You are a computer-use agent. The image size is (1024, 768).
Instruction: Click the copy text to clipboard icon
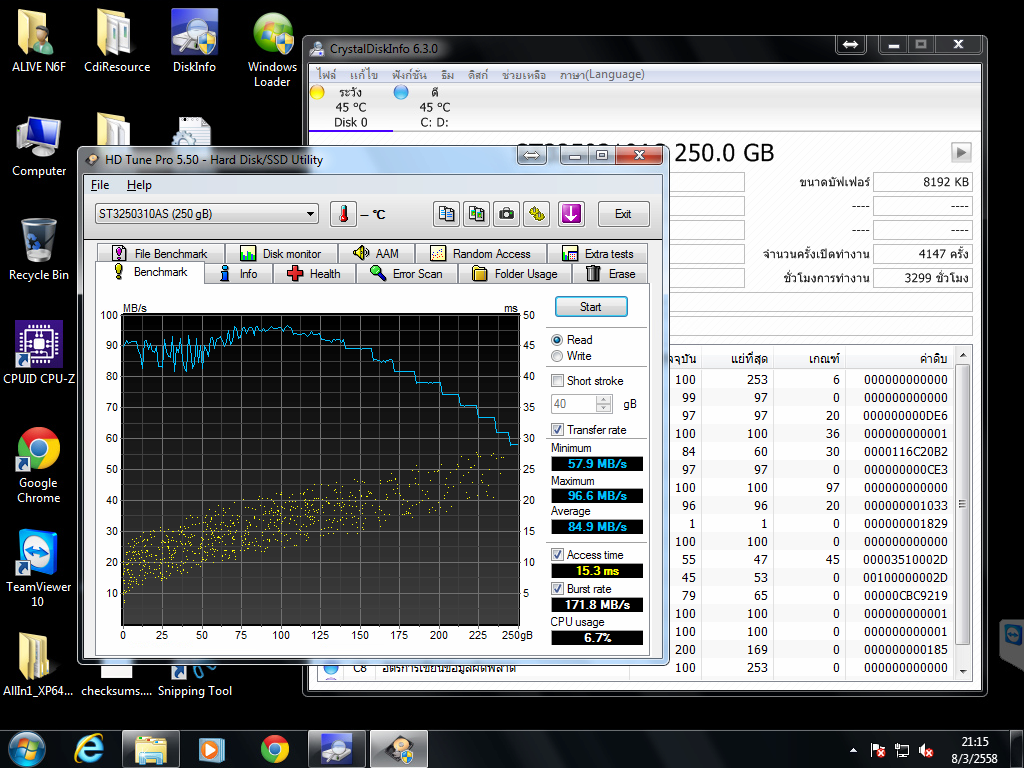[446, 214]
